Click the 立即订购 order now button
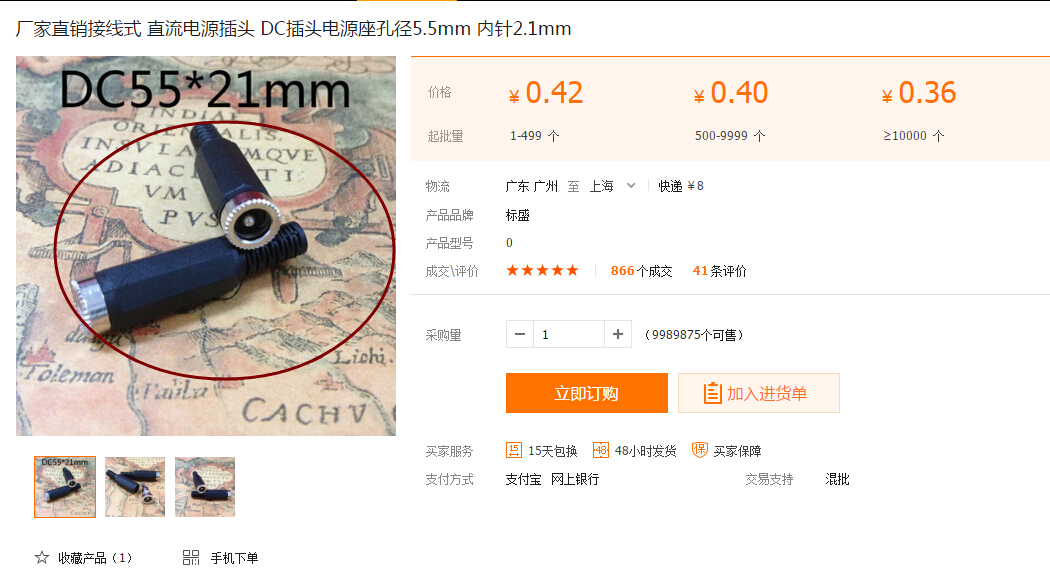Viewport: 1050px width, 584px height. (587, 393)
